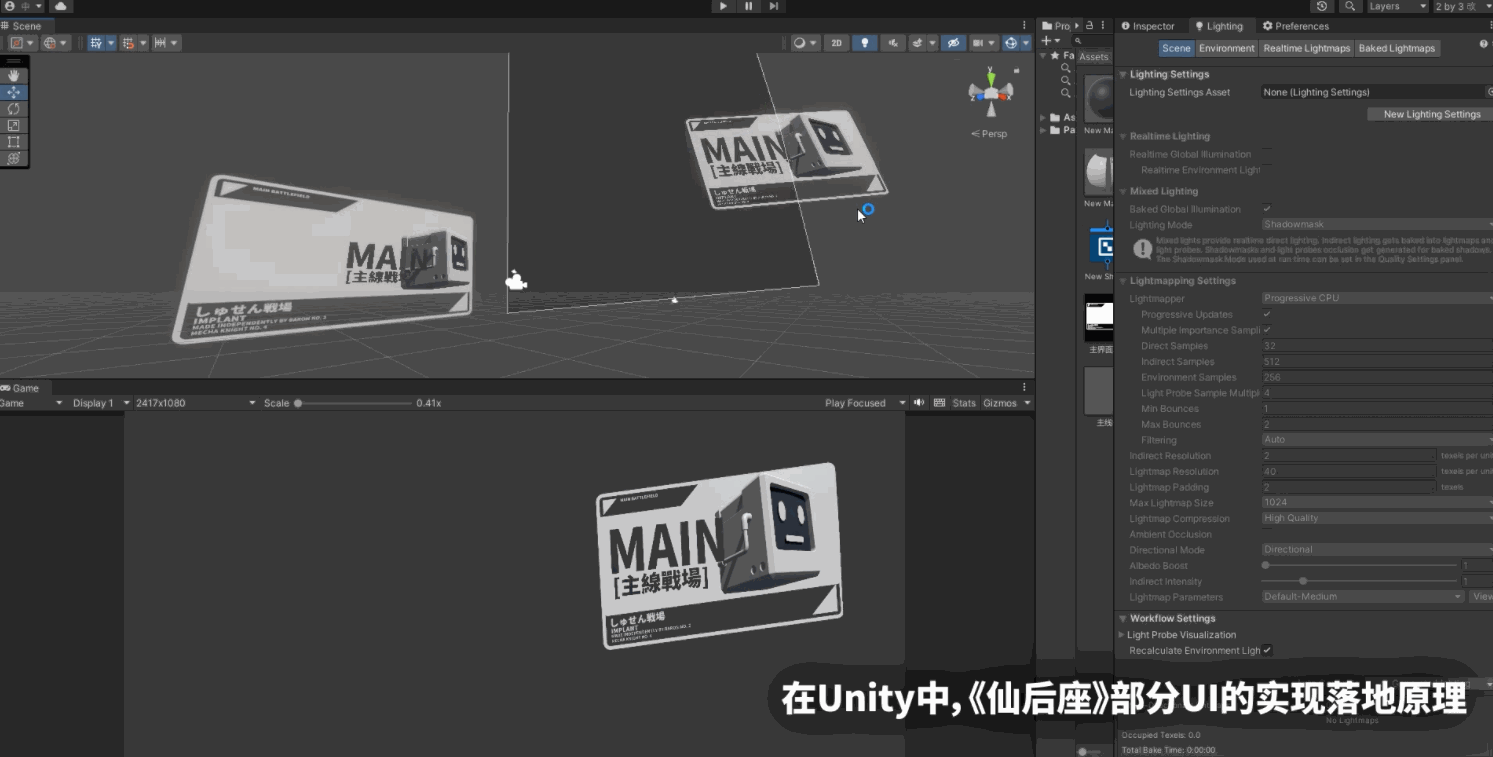Screen dimensions: 1493x757
Task: Open Unity search with the magnifier icon
Action: point(1352,6)
